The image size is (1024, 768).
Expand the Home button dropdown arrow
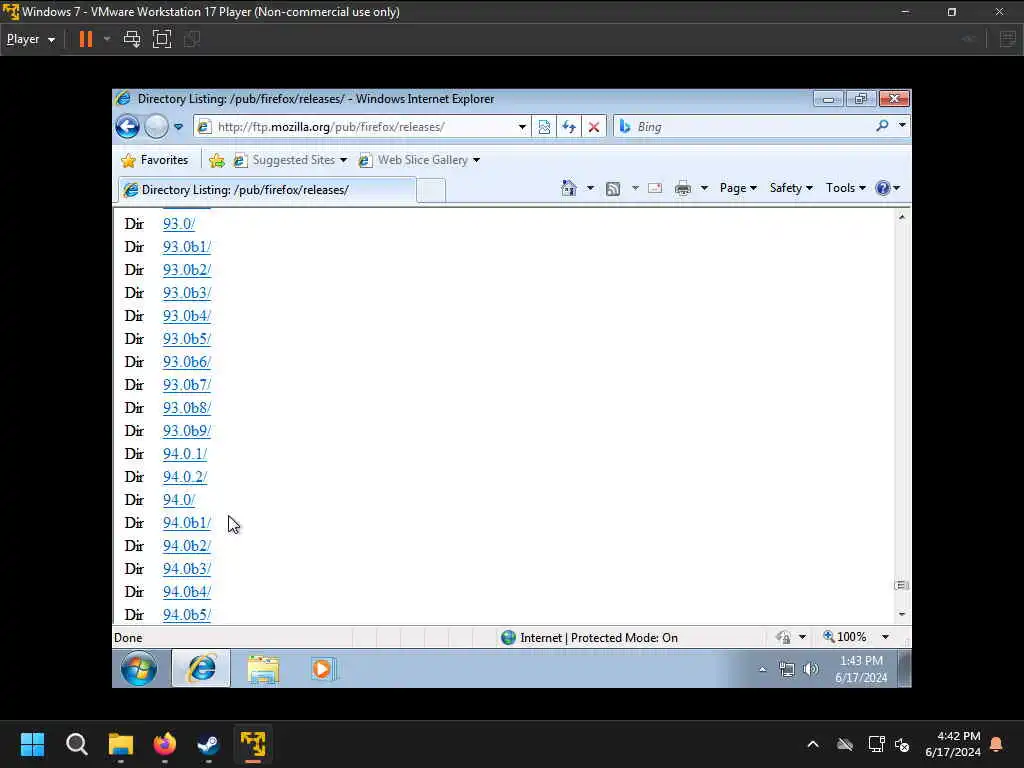(590, 188)
